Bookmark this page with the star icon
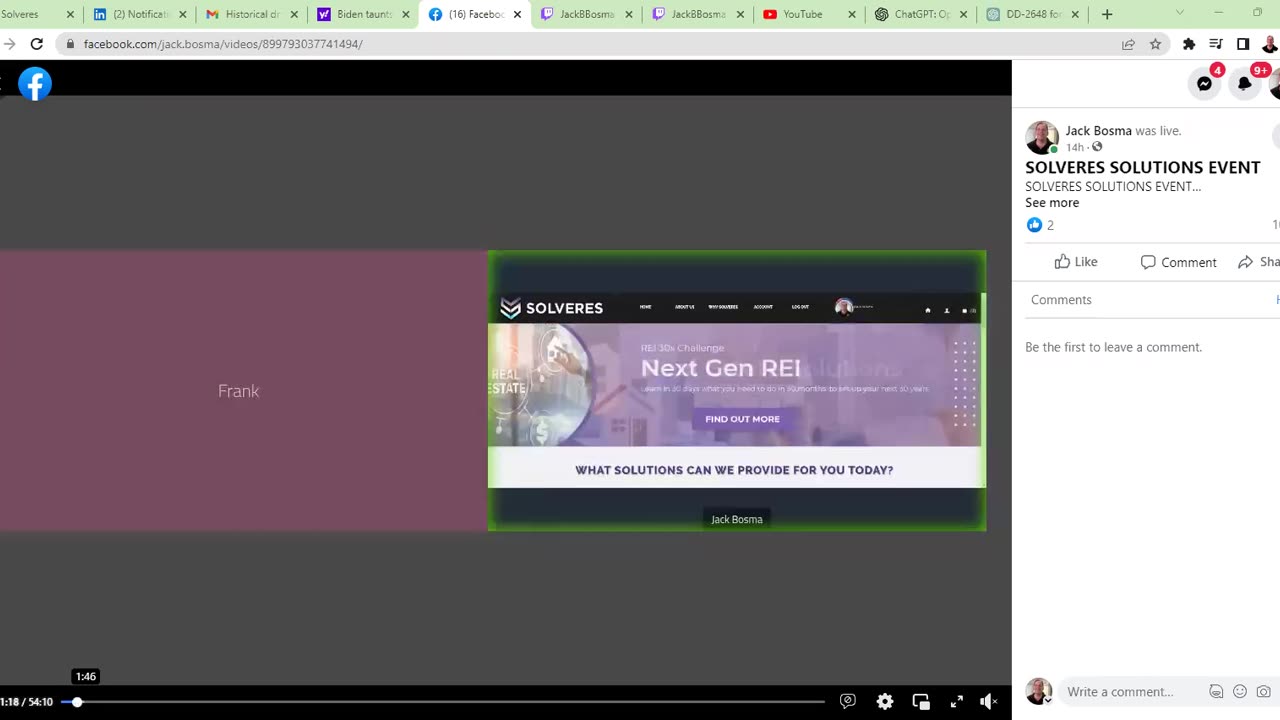 (x=1156, y=44)
